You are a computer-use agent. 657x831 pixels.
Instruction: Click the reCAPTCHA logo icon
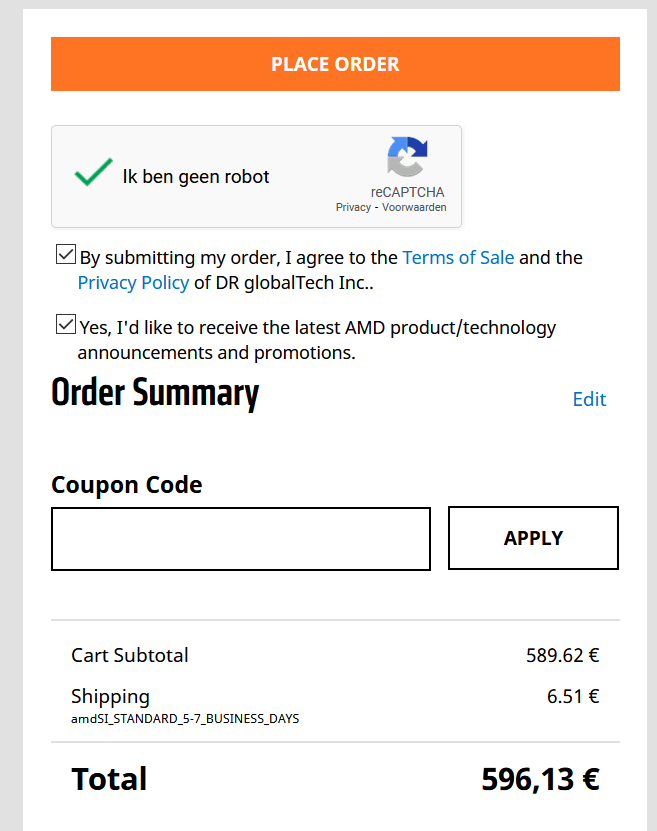pyautogui.click(x=407, y=158)
